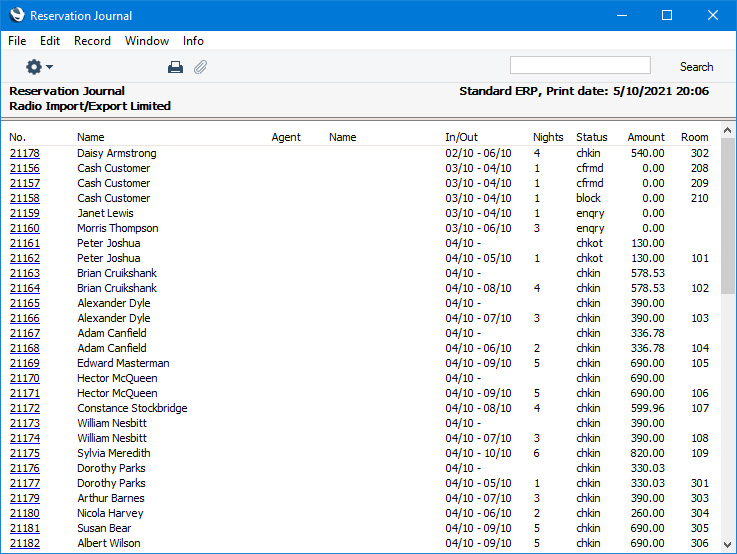Open reservation 21170 link
Screen dimensions: 737x554
click(x=25, y=378)
